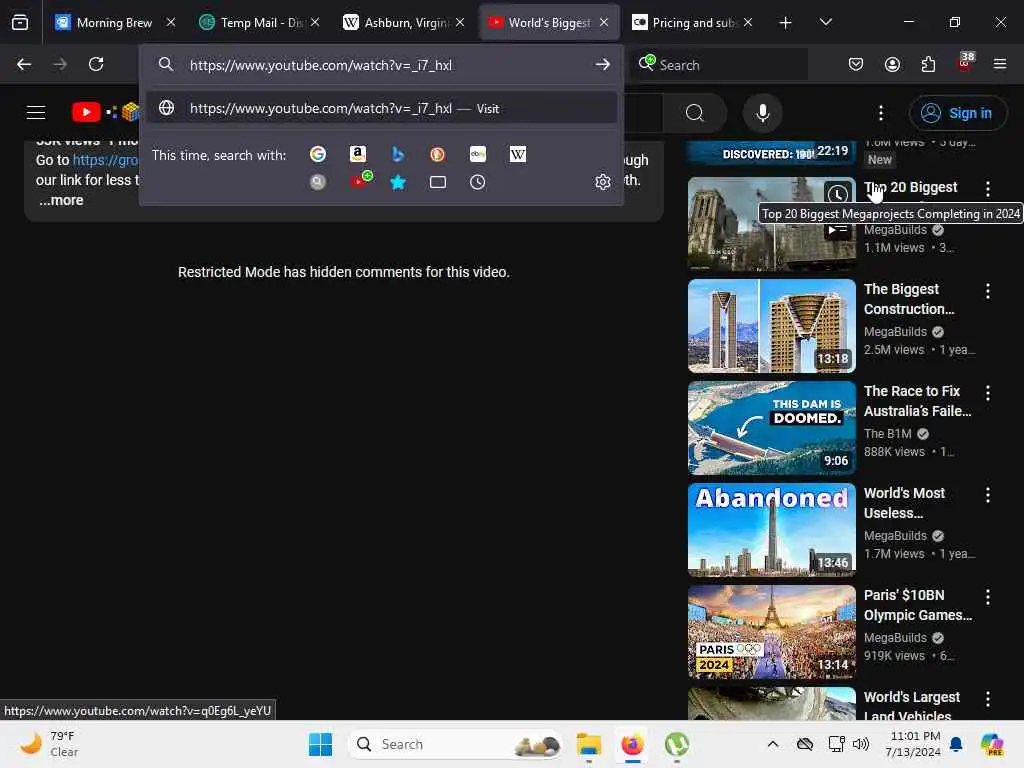Open the Top 20 Biggest video title
The image size is (1024, 768).
(910, 187)
